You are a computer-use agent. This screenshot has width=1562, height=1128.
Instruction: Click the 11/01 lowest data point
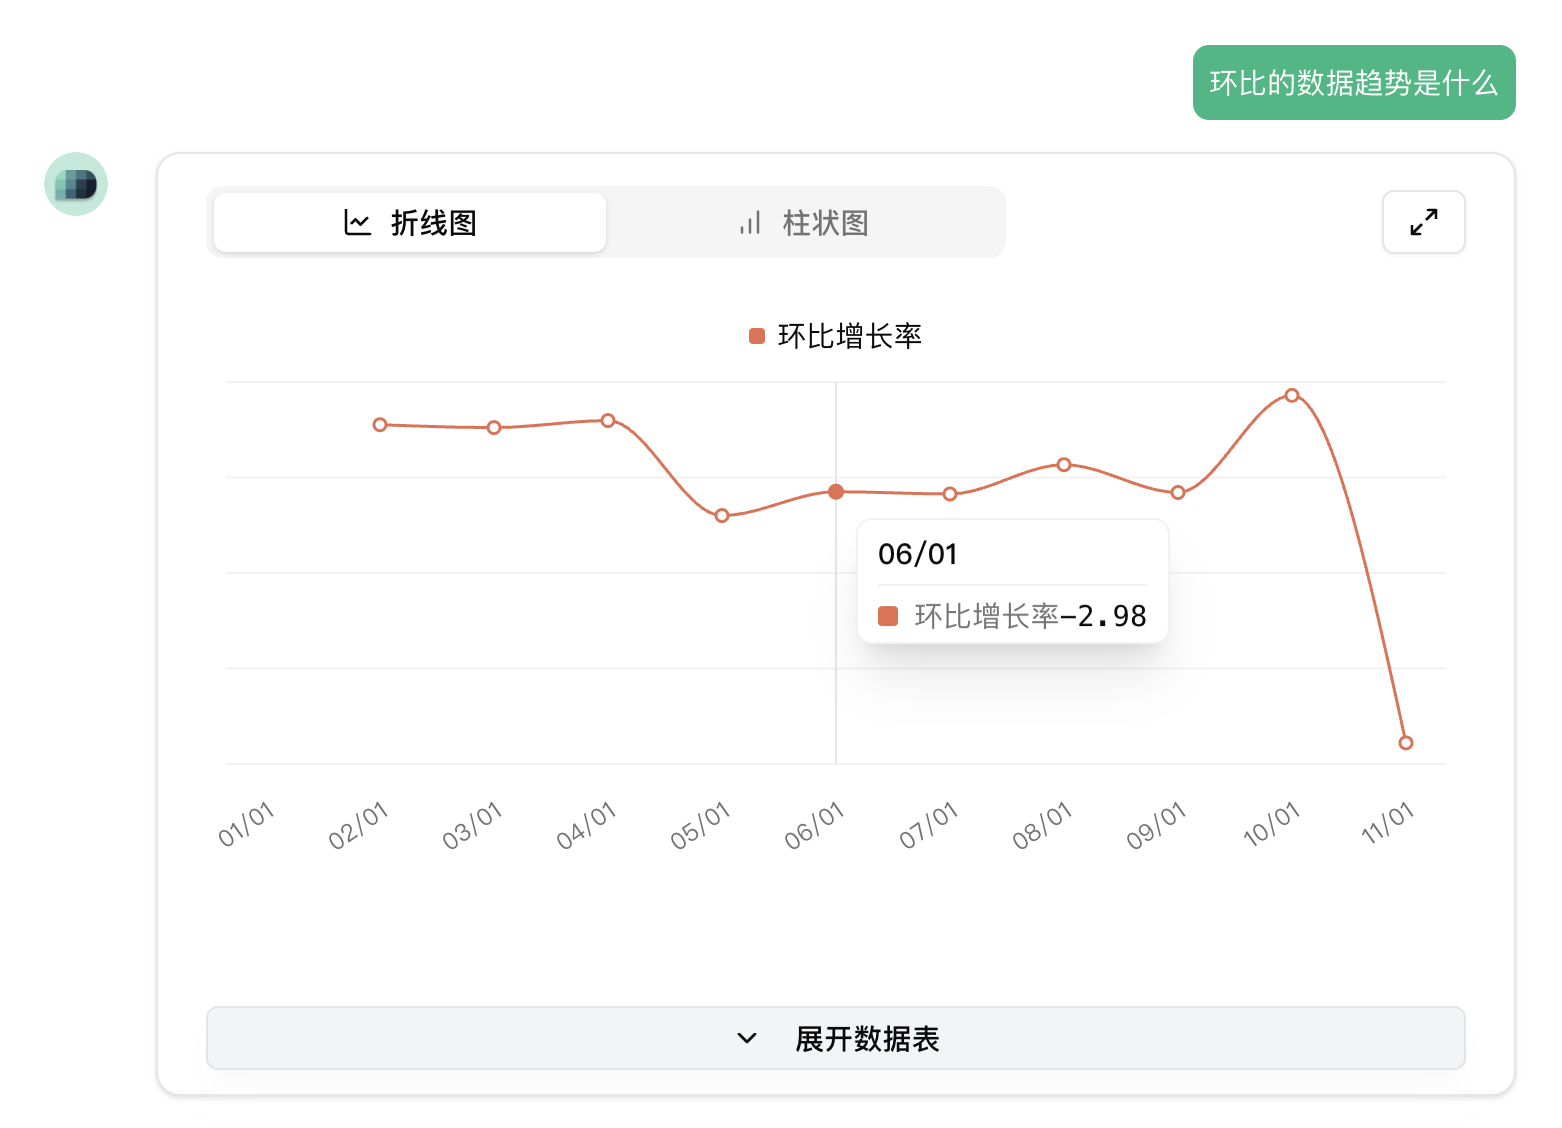tap(1406, 743)
